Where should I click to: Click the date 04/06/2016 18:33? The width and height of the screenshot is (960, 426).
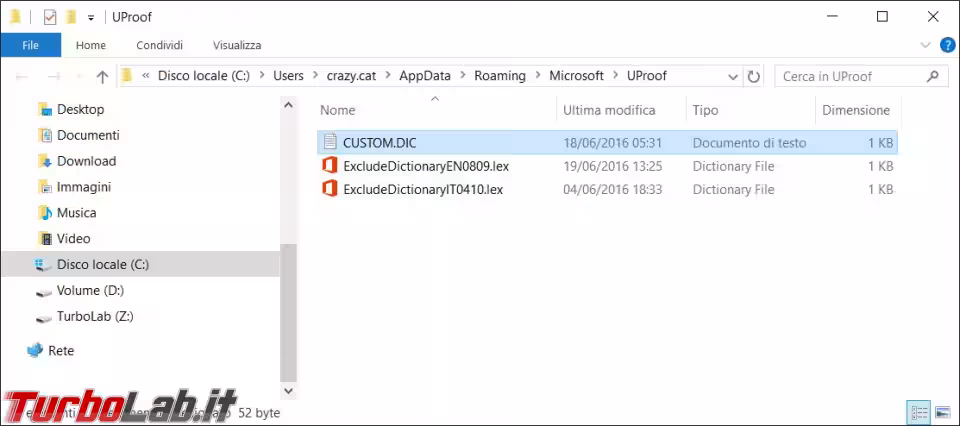(613, 190)
